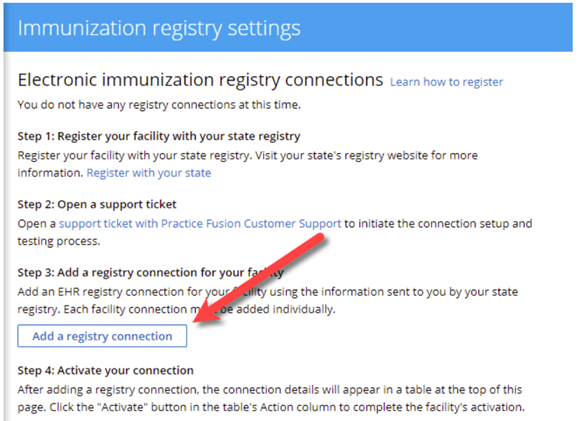Click the Step 2 Open a support ticket heading
Screen dimensions: 579x421
(97, 204)
